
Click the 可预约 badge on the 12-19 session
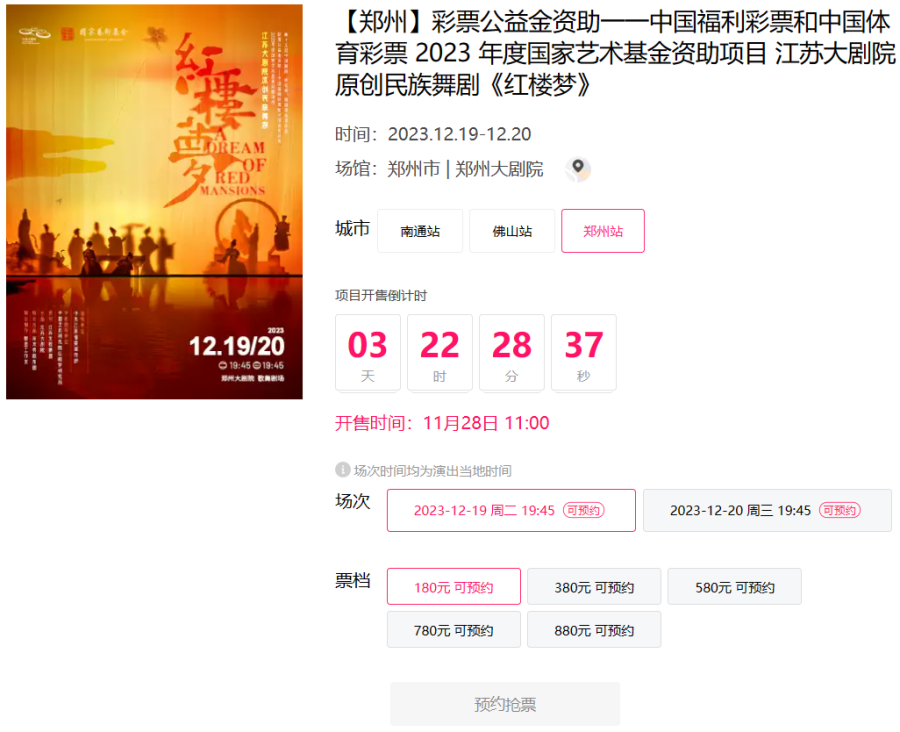tap(584, 510)
